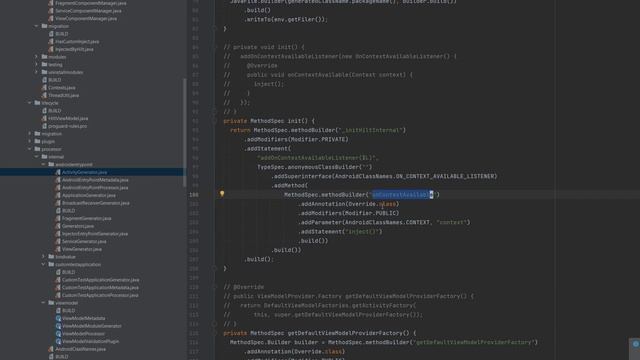Viewport: 640px width, 360px height.
Task: Click the BUILD file icon under the lifecycle folder
Action: 44,111
